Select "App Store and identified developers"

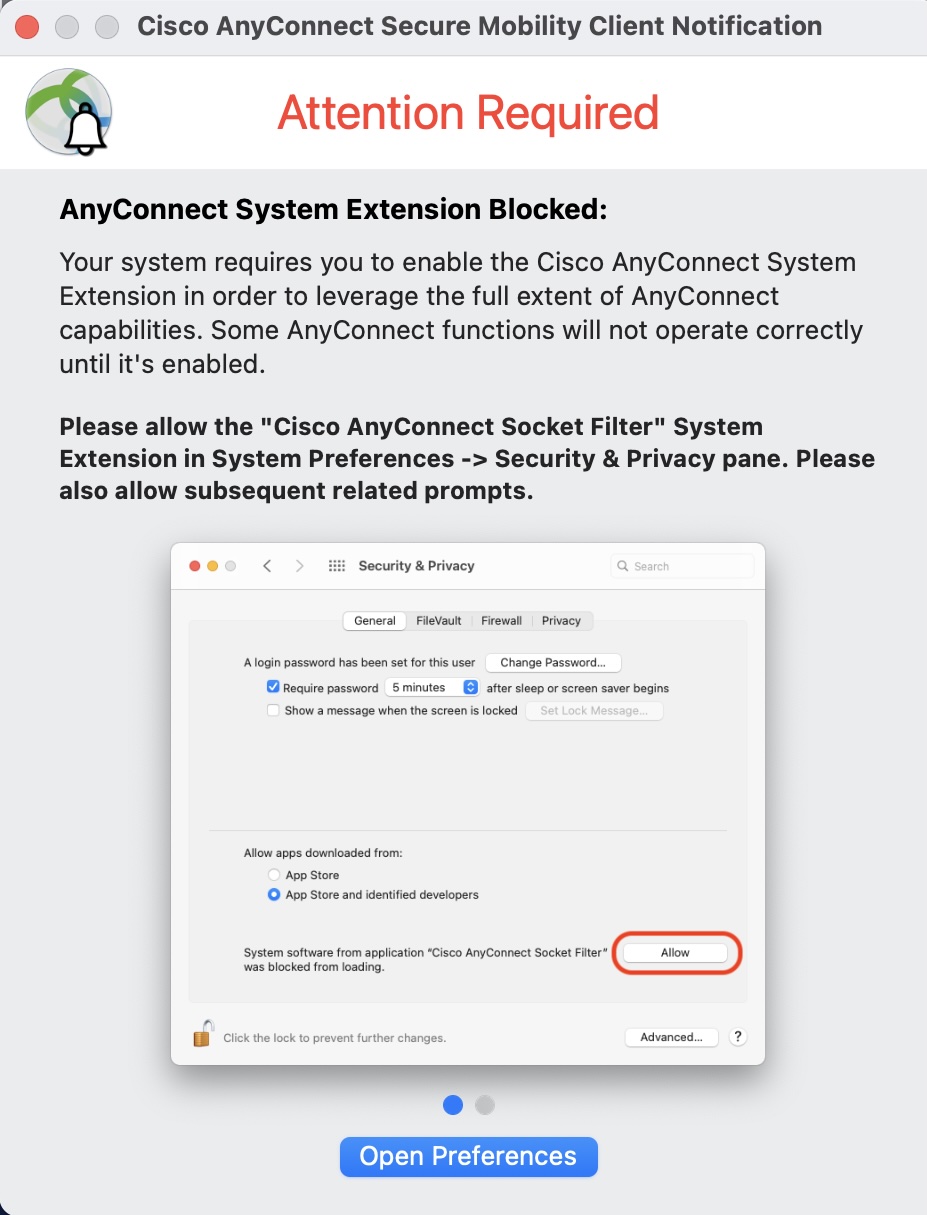[273, 895]
